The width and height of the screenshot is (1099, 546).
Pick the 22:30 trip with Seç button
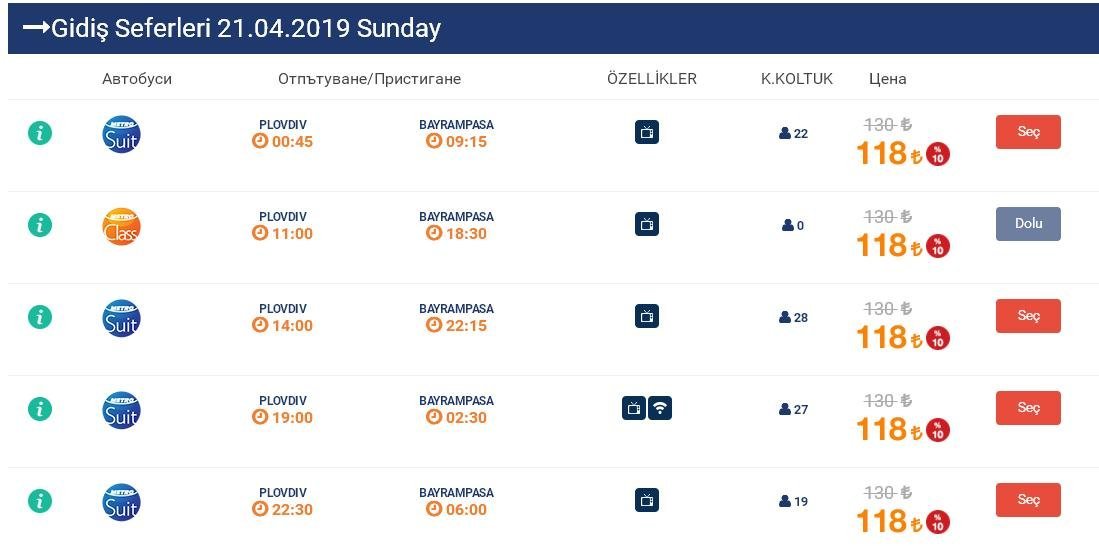[x=1028, y=500]
